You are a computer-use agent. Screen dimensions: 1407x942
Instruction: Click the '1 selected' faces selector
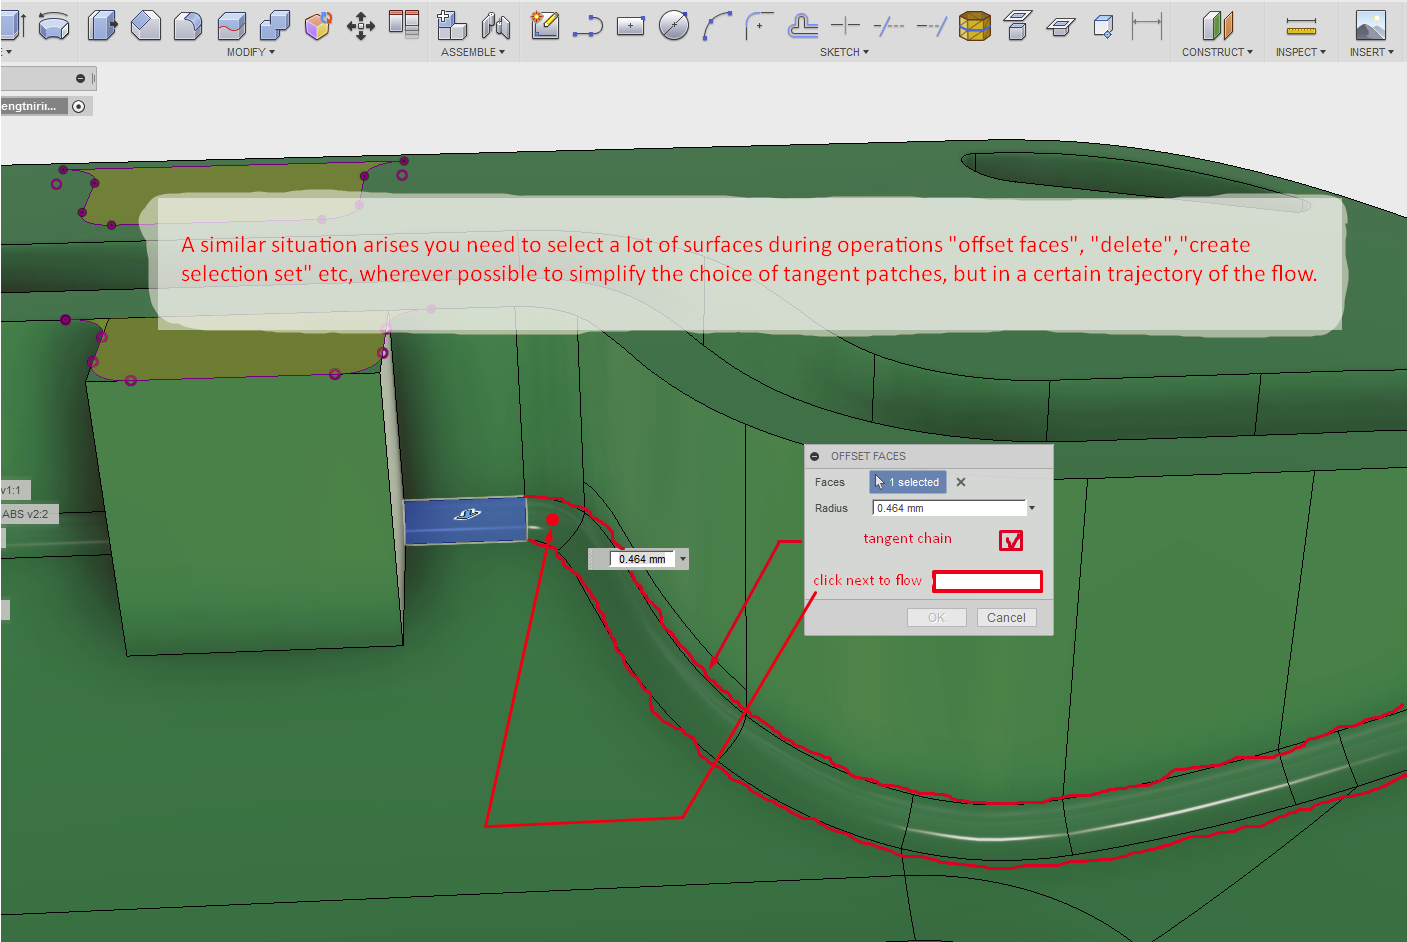[x=907, y=482]
